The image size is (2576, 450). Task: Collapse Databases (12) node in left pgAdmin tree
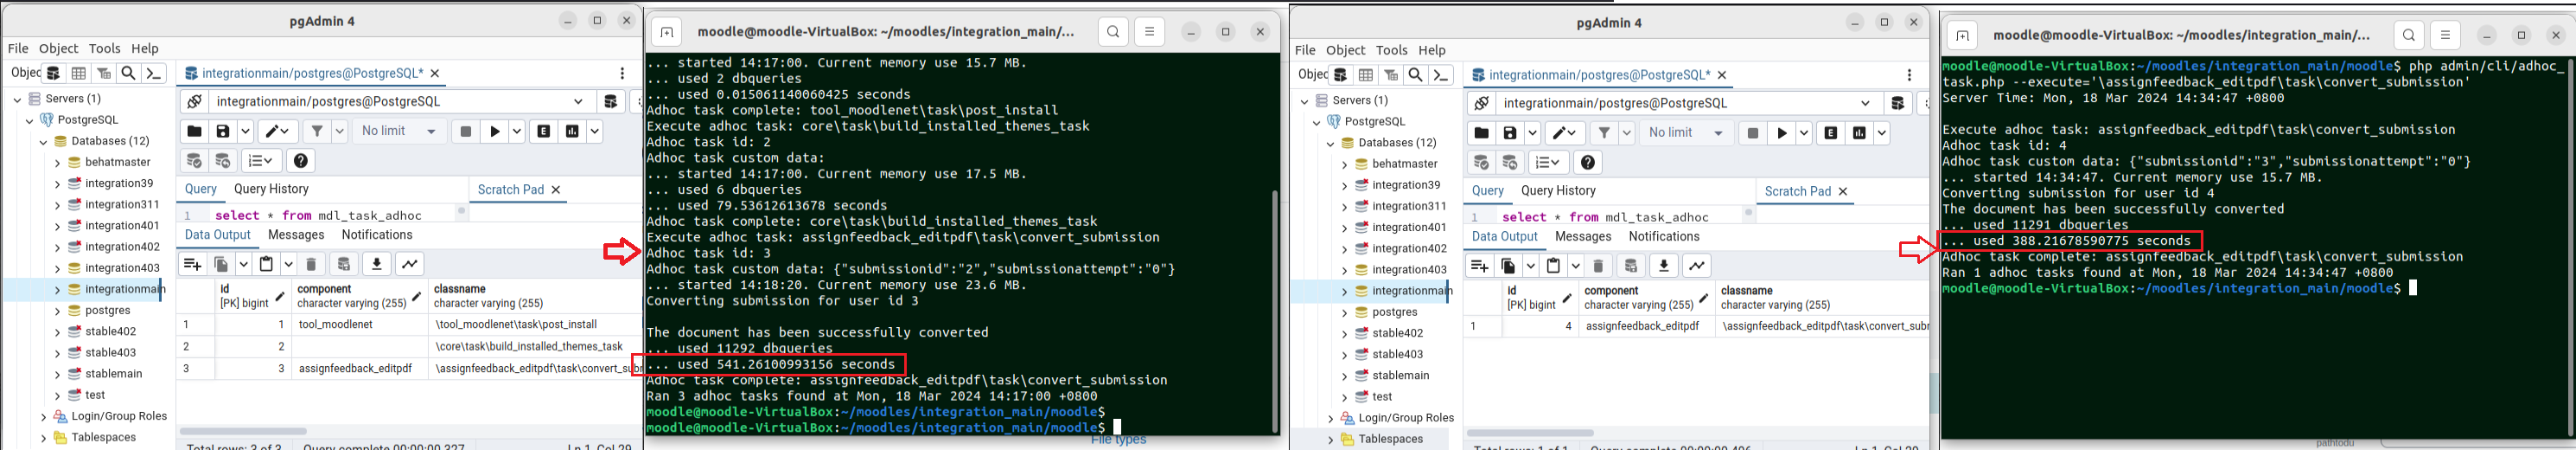tap(43, 141)
